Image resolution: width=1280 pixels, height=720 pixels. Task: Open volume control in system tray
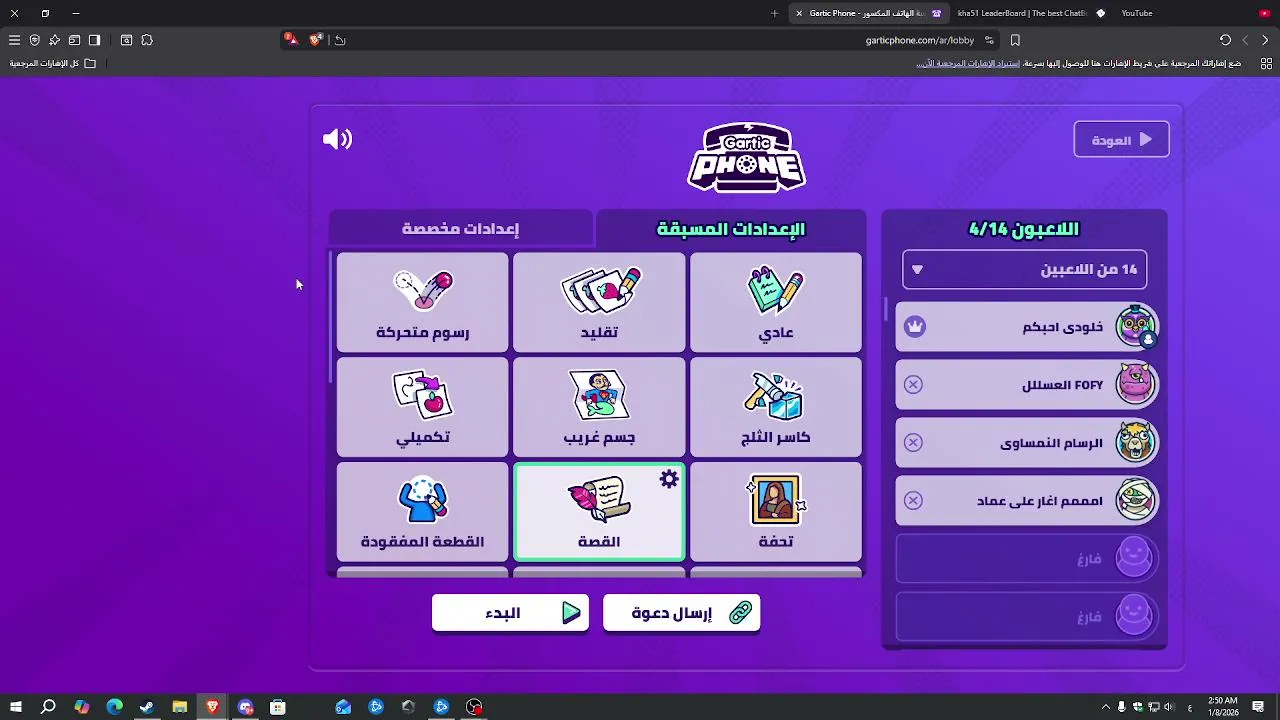(x=1171, y=707)
